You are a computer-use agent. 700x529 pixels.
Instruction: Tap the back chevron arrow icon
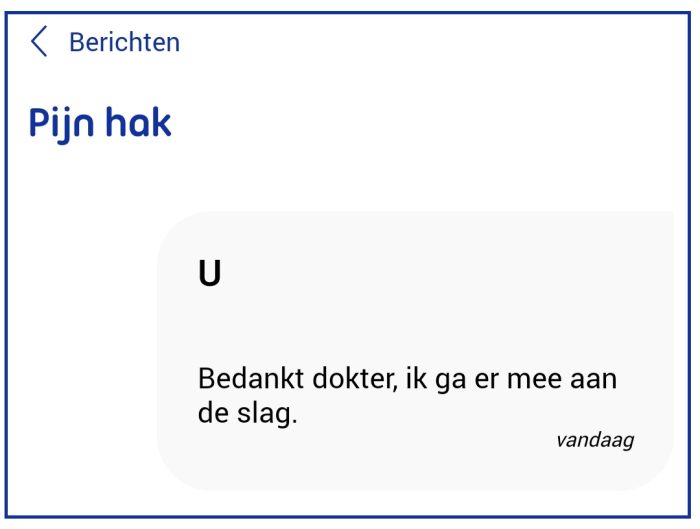click(x=39, y=42)
